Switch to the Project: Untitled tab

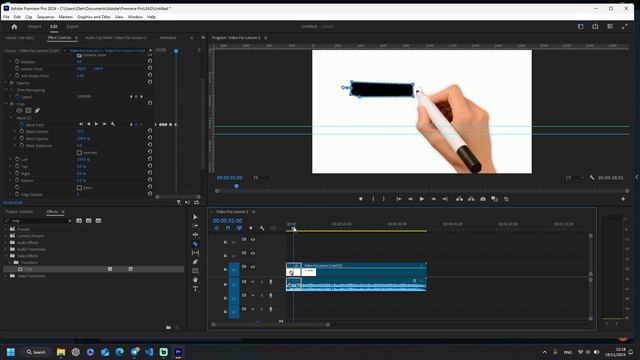(19, 212)
